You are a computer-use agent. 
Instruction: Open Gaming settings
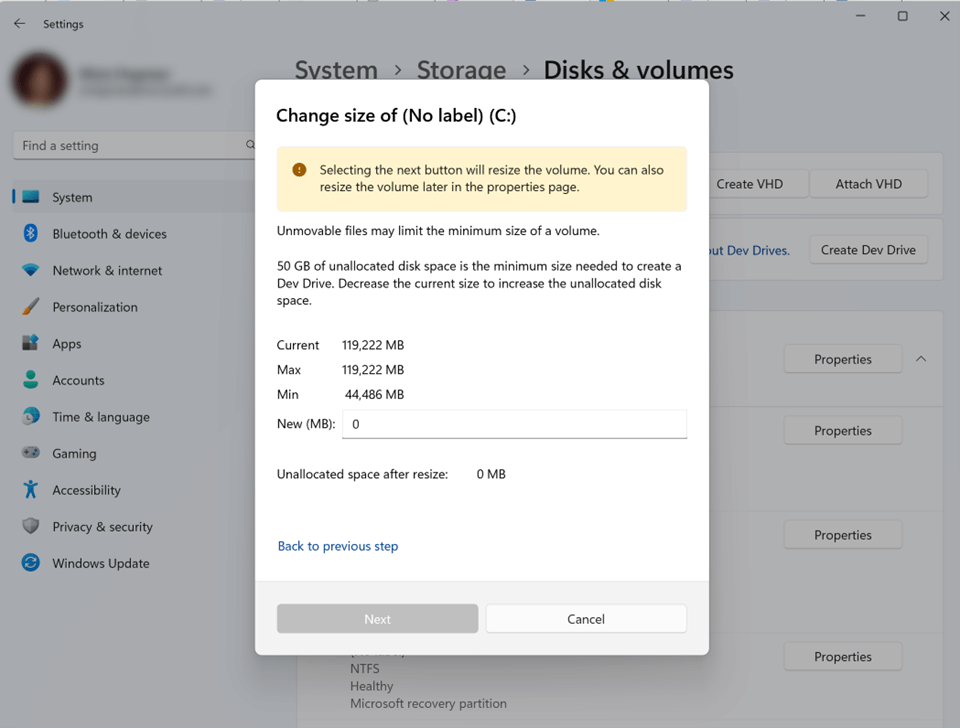point(72,453)
